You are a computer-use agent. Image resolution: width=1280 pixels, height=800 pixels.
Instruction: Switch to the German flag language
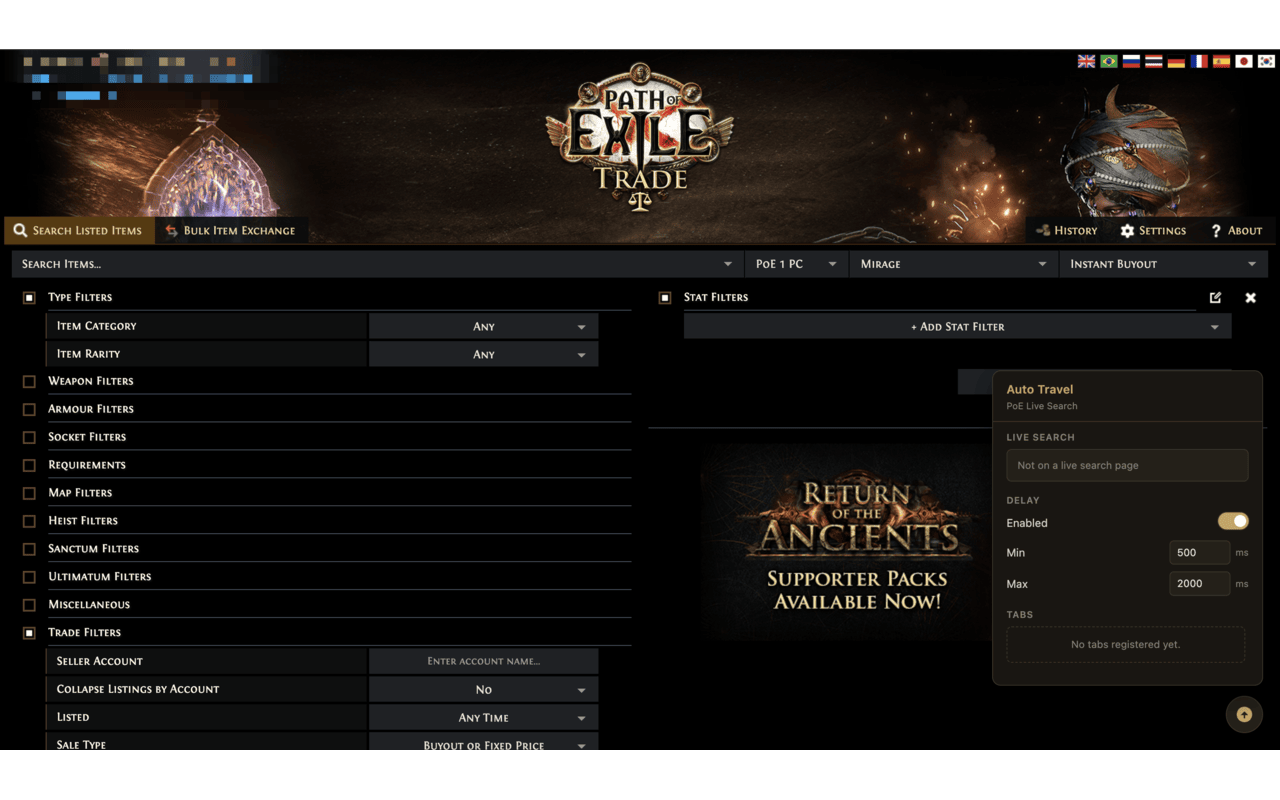(1176, 61)
